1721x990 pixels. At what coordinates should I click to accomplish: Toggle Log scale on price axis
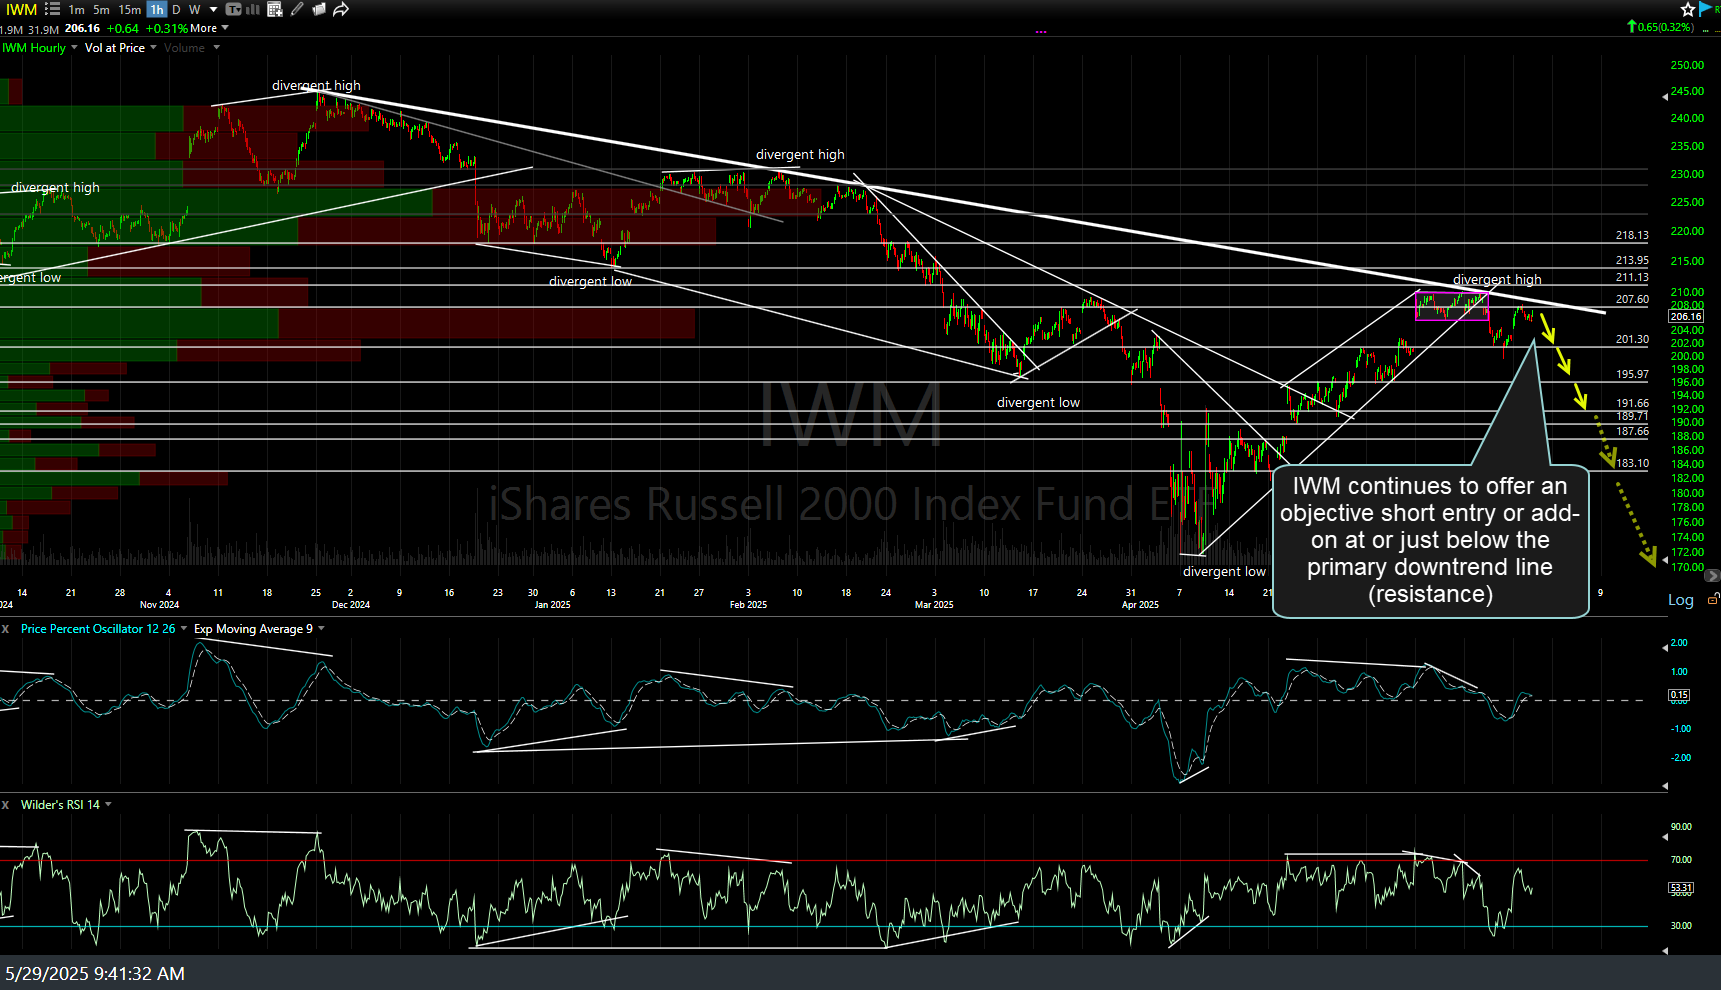coord(1680,600)
